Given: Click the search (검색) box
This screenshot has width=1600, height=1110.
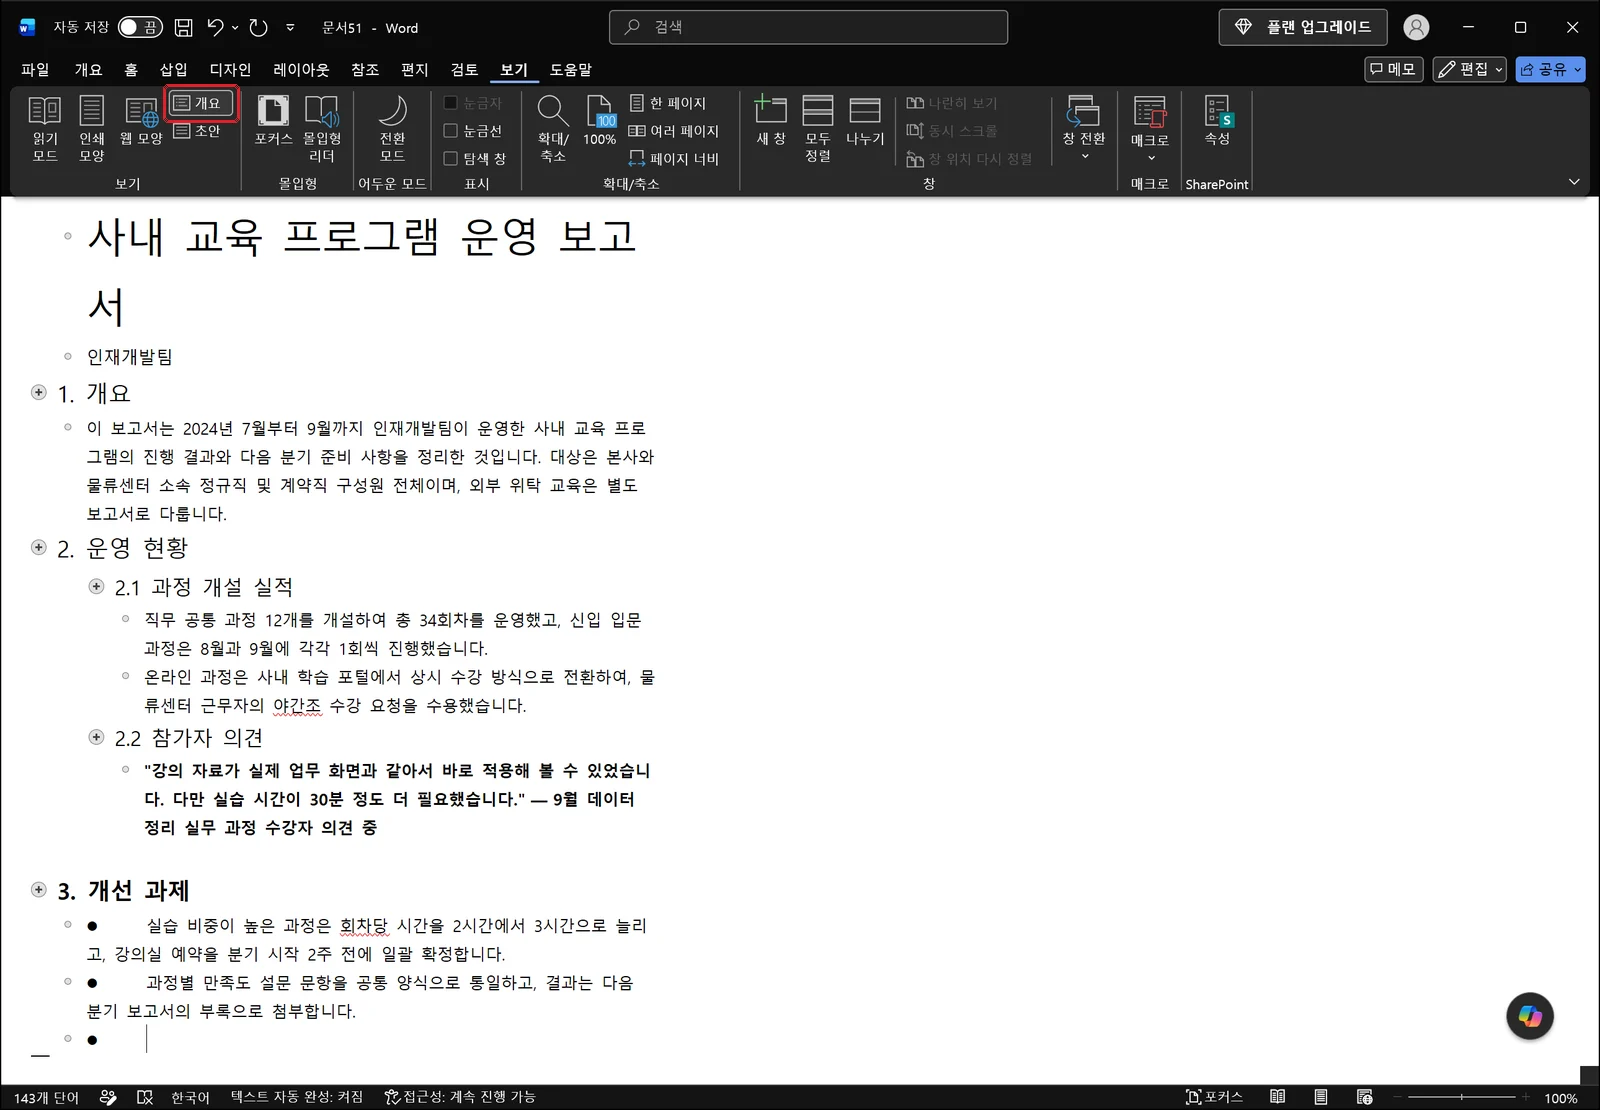Looking at the screenshot, I should [808, 27].
